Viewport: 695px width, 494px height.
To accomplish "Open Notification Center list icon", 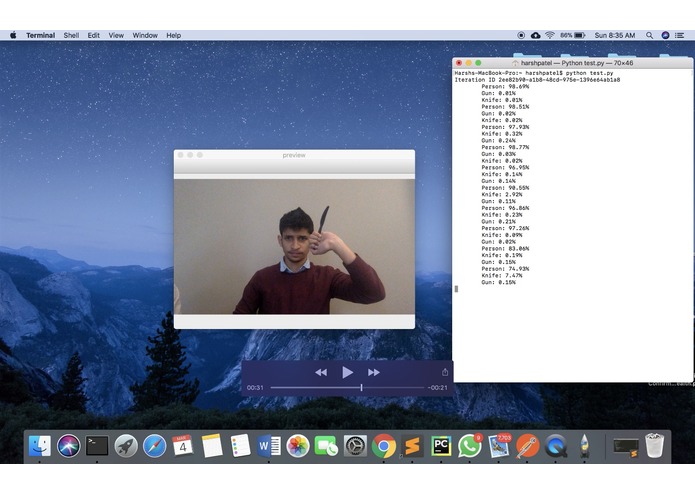I will click(679, 35).
